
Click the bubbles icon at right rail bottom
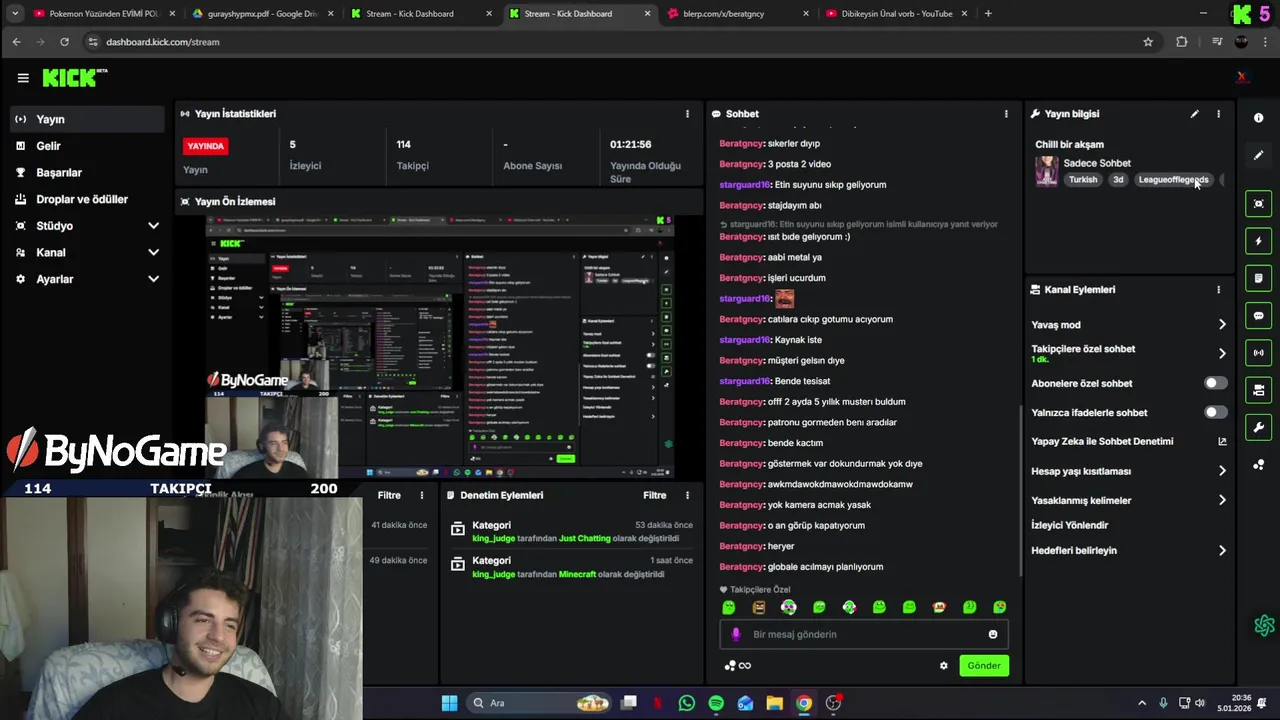click(1258, 465)
